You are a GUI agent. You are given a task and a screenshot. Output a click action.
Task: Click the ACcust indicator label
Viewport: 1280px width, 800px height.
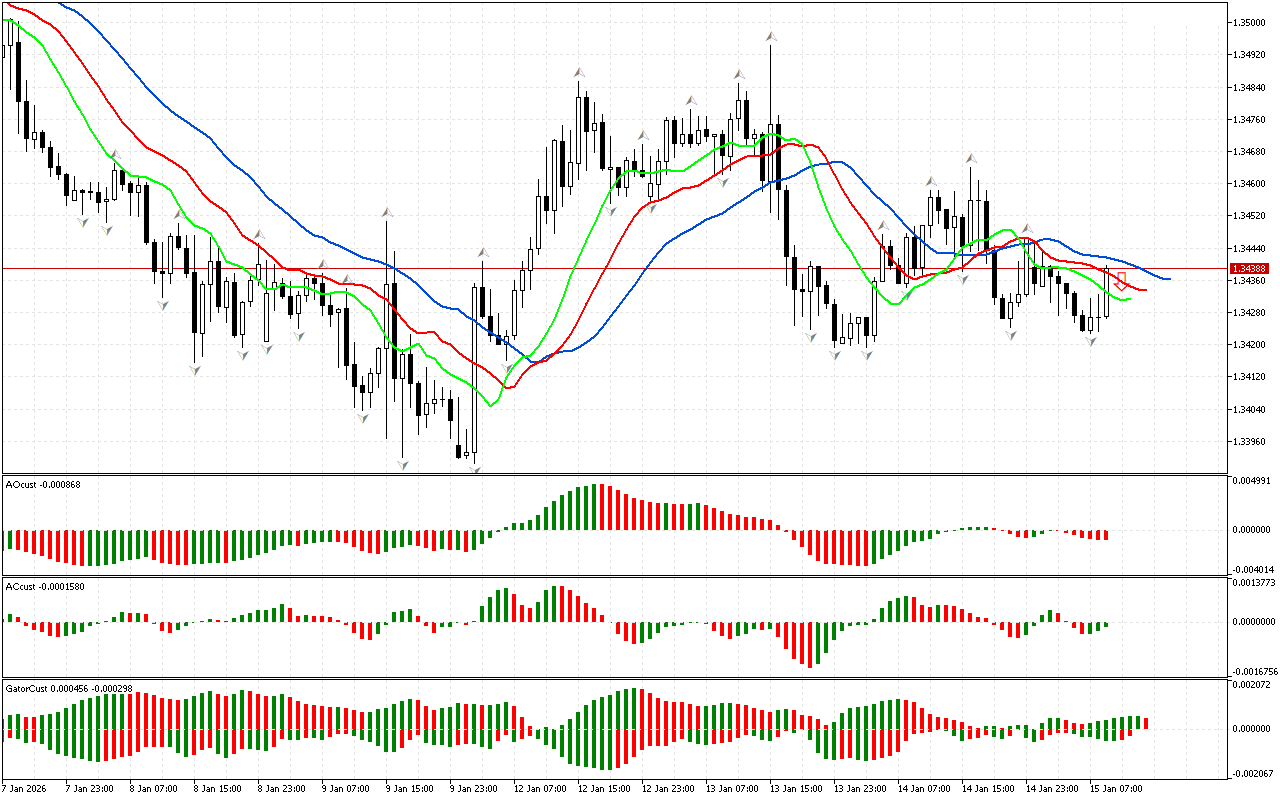tap(45, 586)
